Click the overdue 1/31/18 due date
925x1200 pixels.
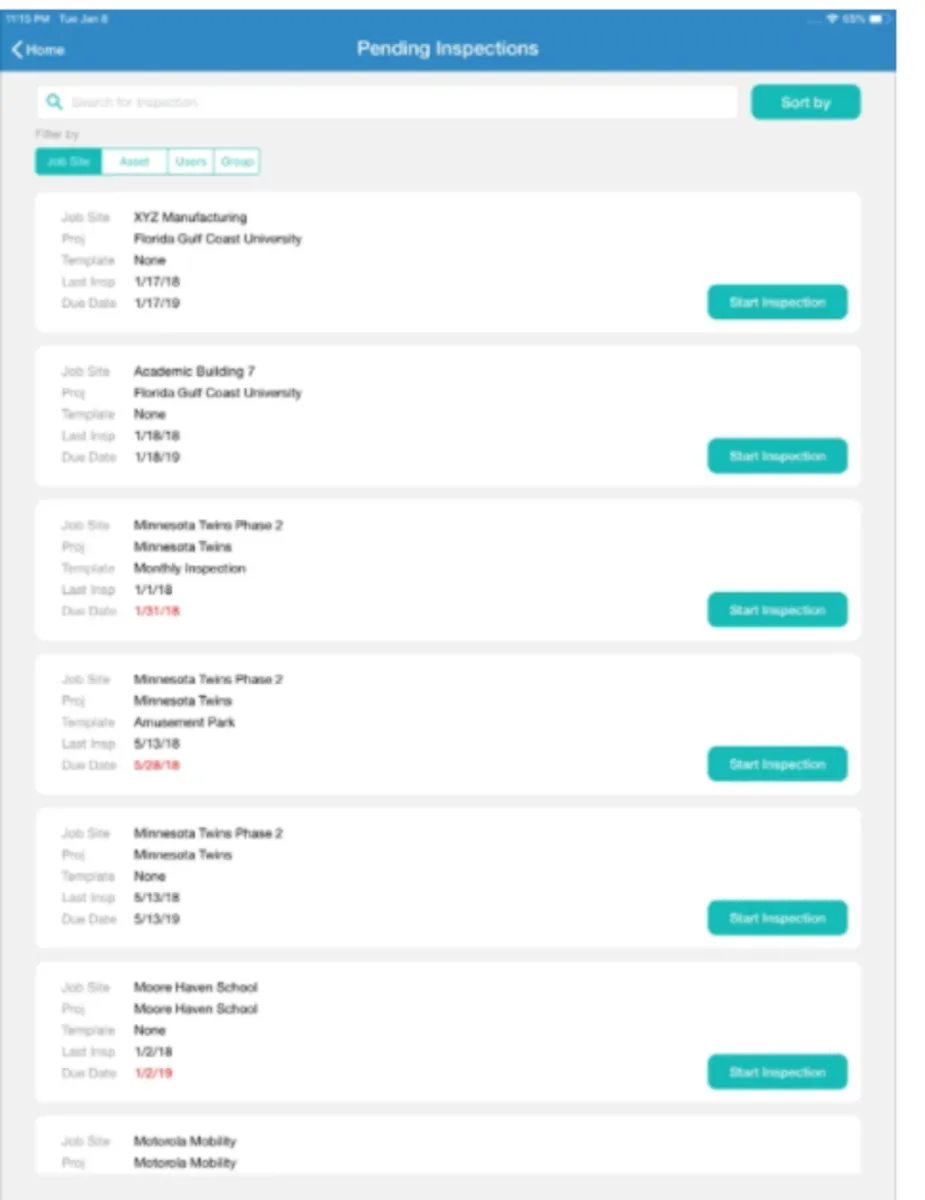click(157, 611)
